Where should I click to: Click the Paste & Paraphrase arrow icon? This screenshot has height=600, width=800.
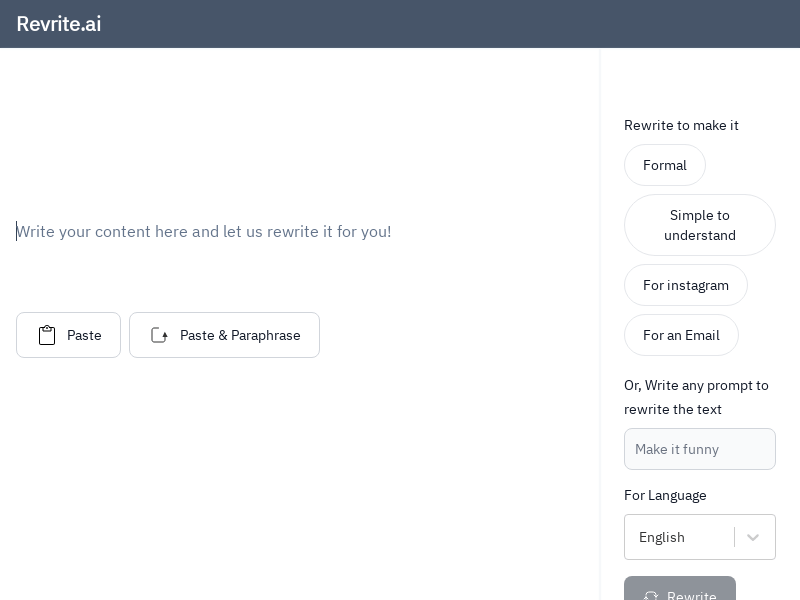[159, 335]
